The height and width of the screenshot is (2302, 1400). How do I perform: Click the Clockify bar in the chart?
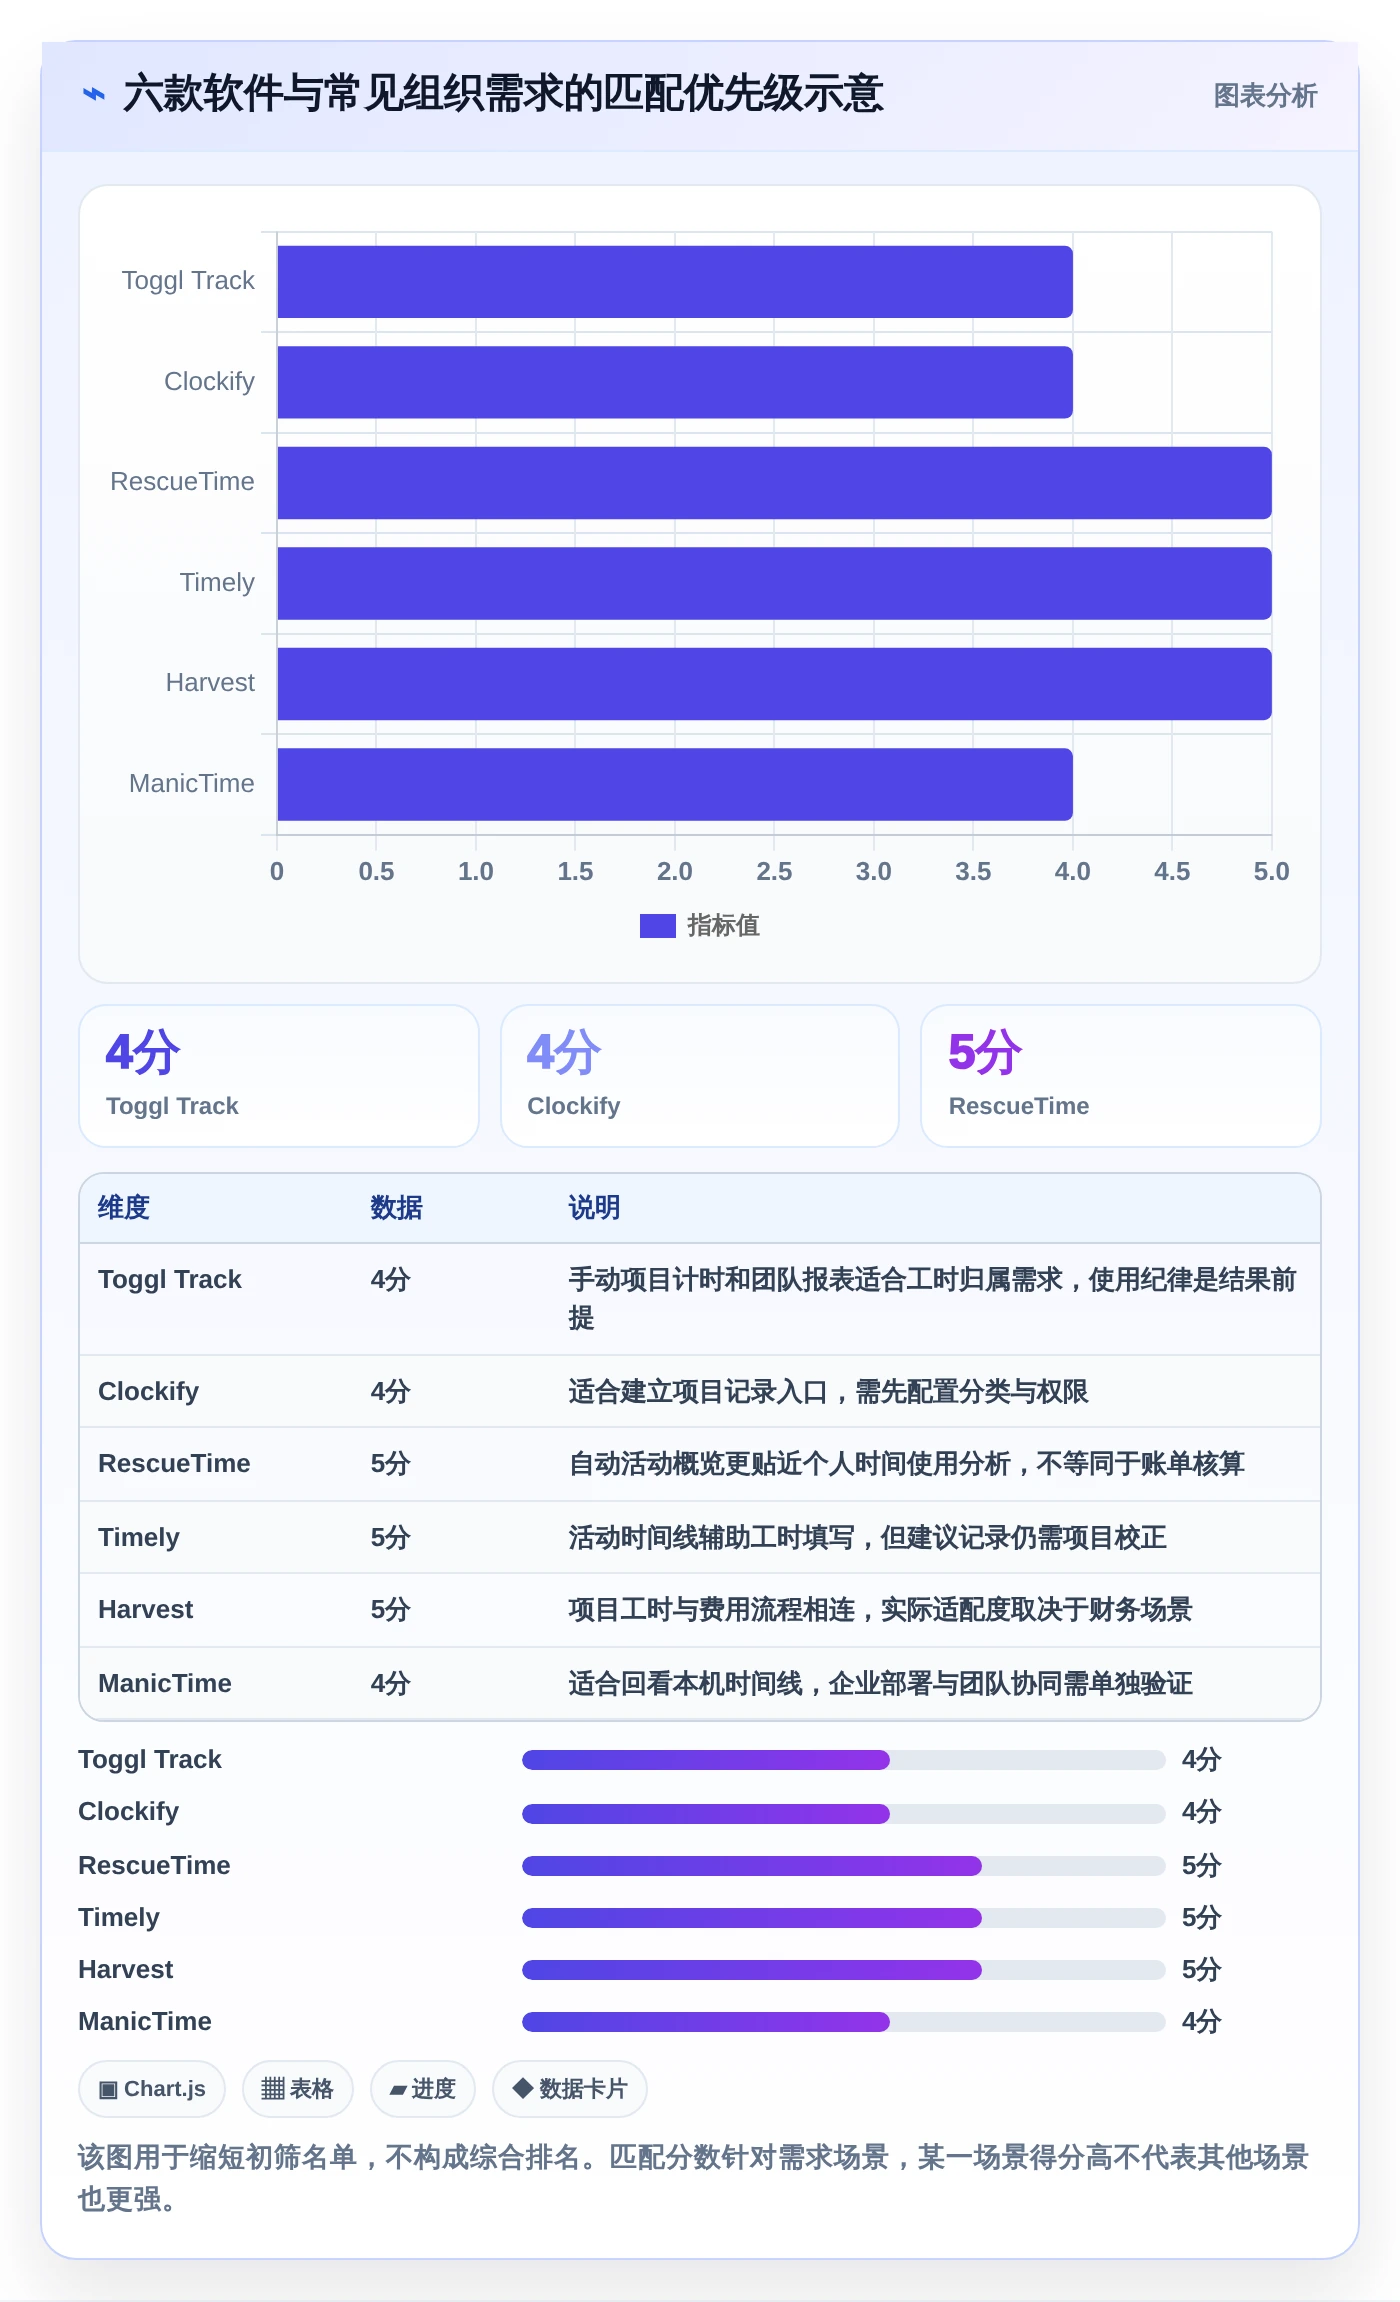tap(675, 382)
